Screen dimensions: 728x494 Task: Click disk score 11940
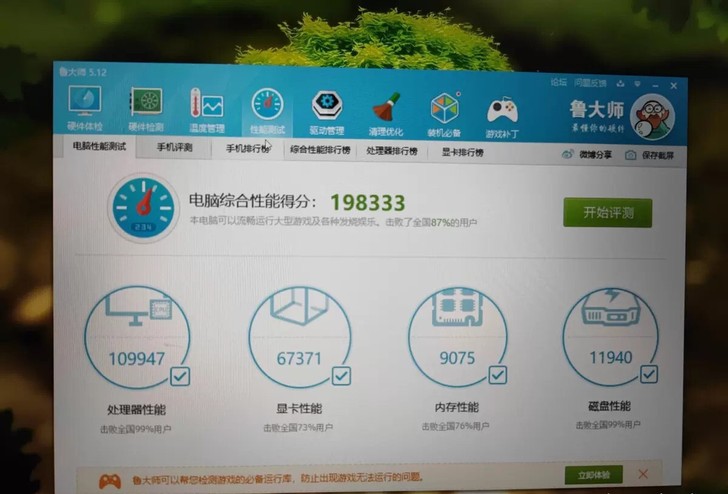611,358
